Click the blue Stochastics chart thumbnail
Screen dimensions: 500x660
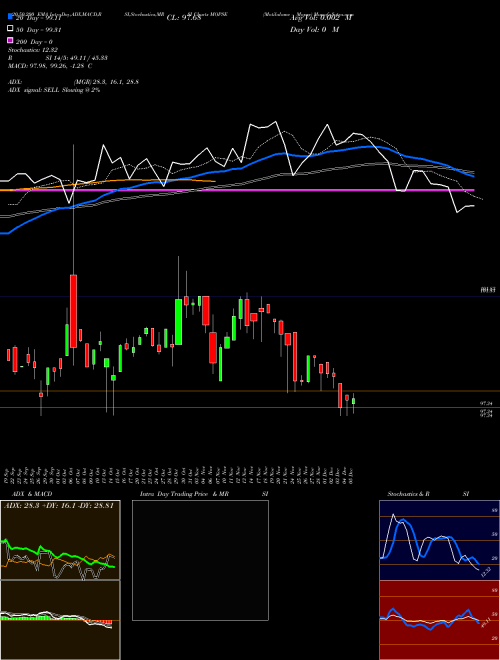(x=439, y=540)
